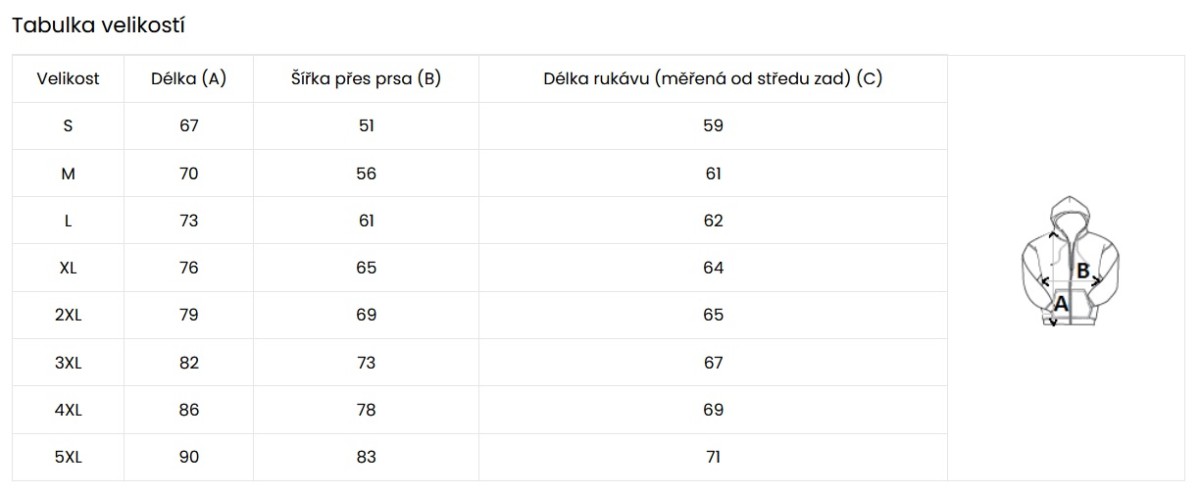1200x493 pixels.
Task: Click the "Délka rukávu" sleeve length header
Action: coord(712,79)
